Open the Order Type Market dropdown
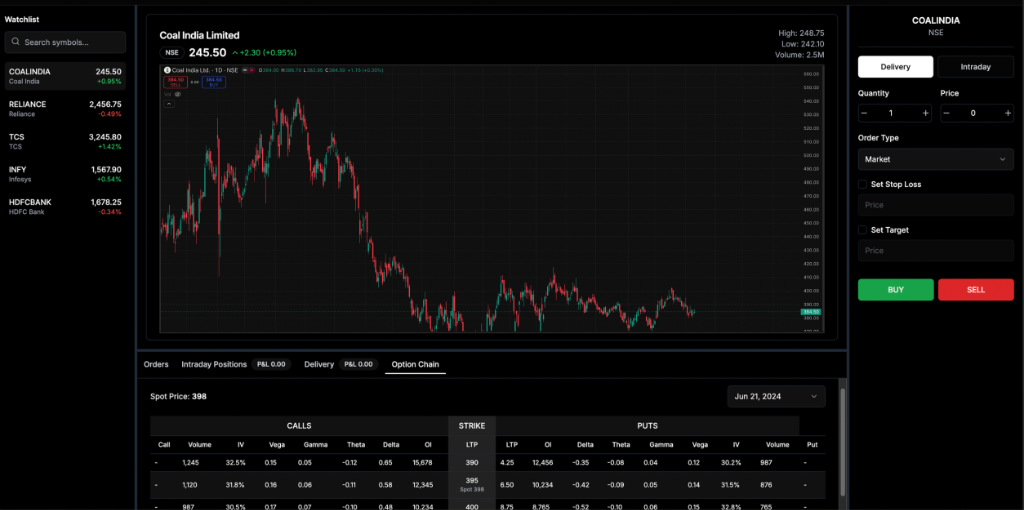This screenshot has width=1024, height=510. coord(936,159)
